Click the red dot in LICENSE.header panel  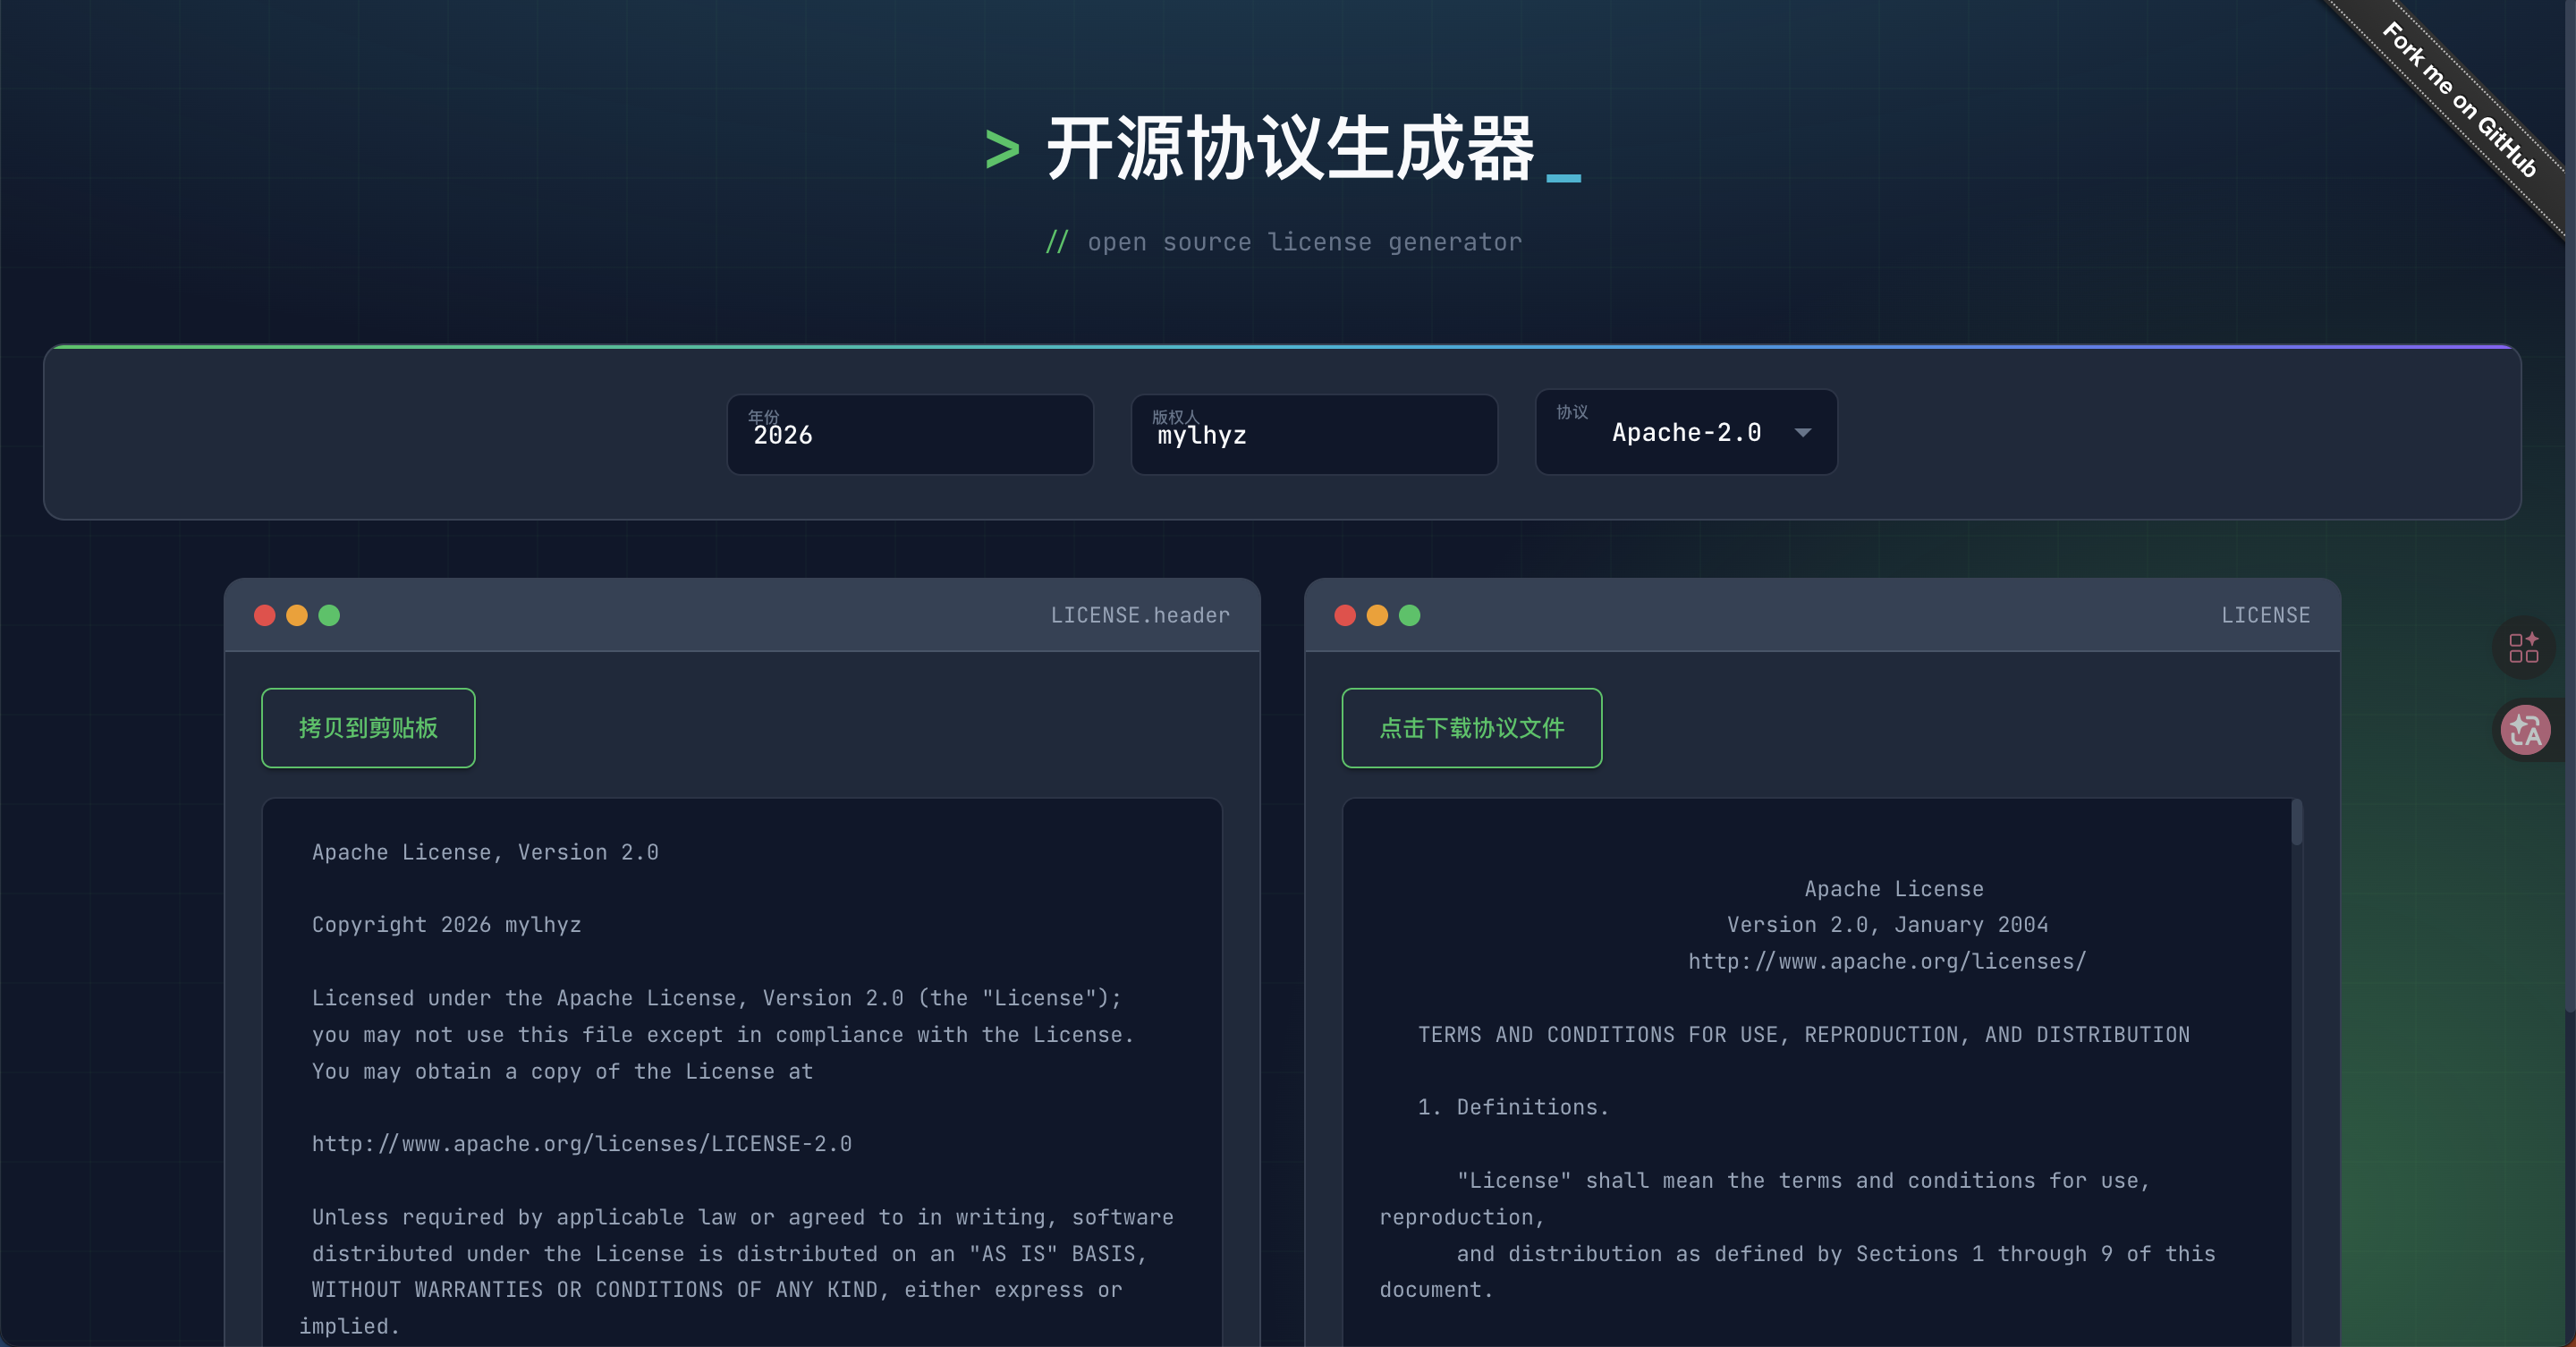265,615
